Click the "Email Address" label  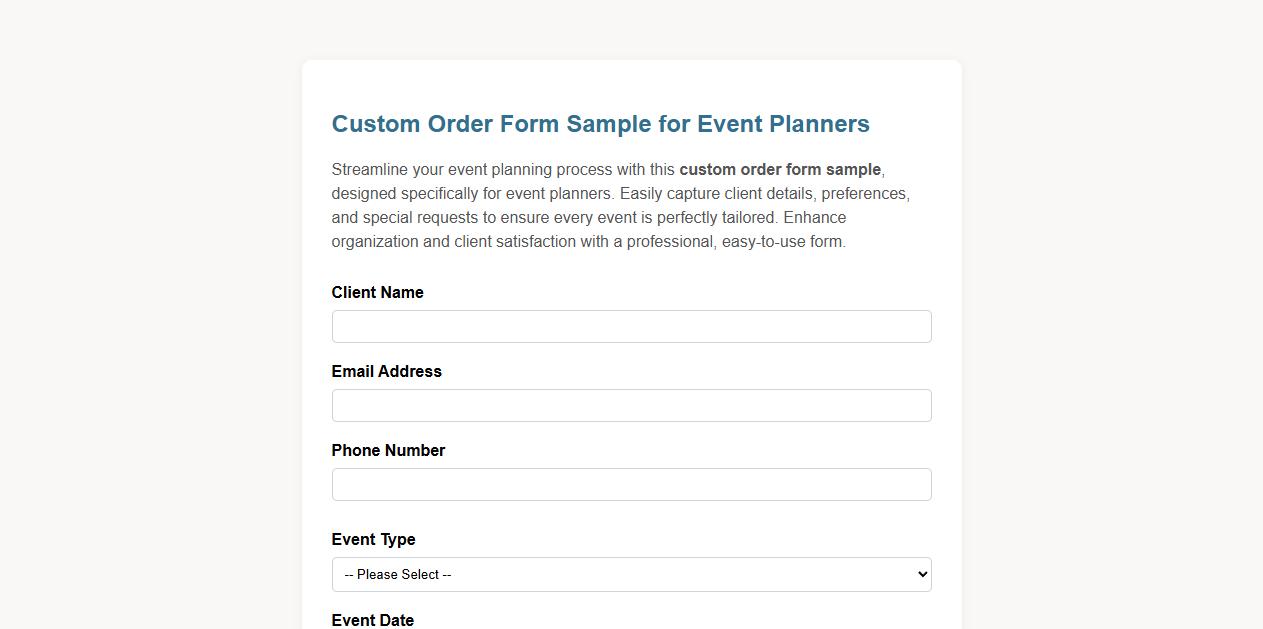tap(386, 371)
